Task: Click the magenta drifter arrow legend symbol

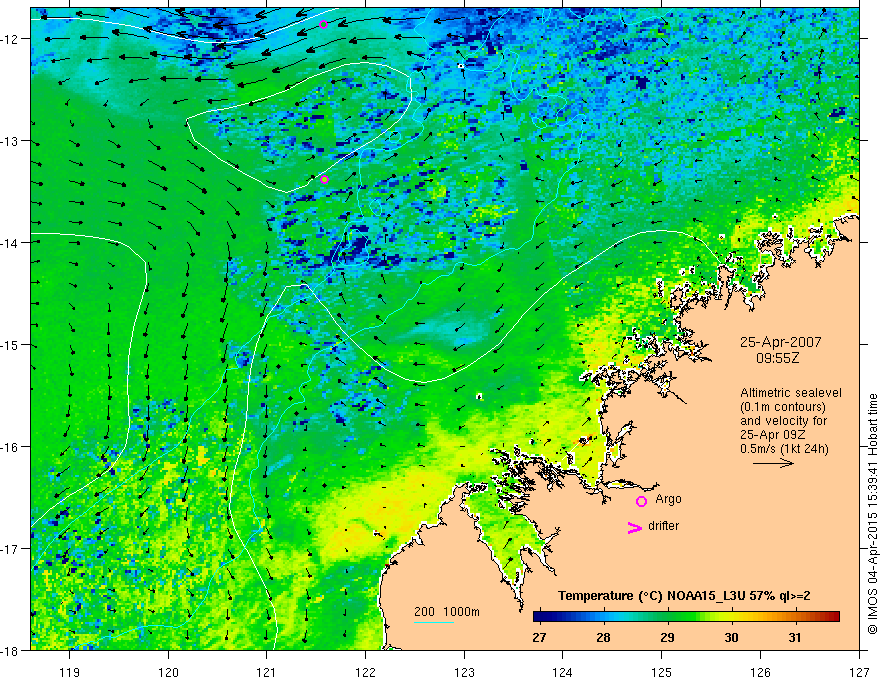Action: pyautogui.click(x=634, y=528)
